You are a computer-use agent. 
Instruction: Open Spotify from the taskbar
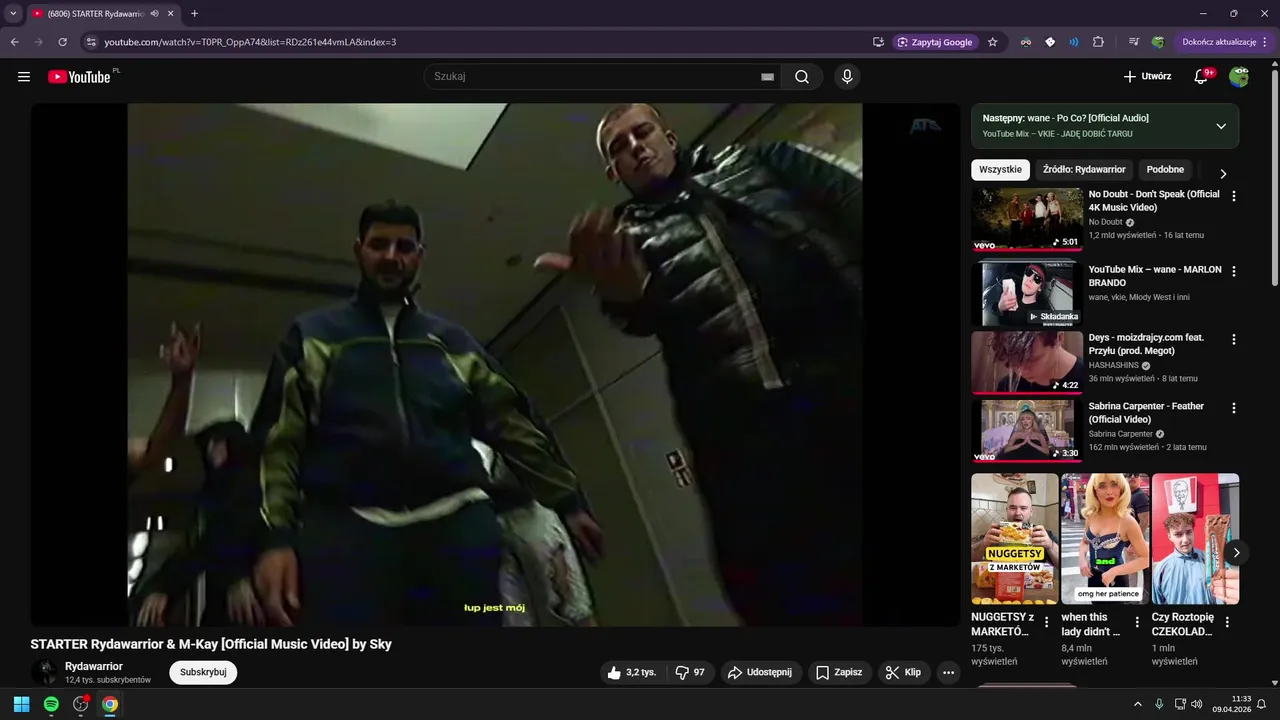(x=51, y=704)
